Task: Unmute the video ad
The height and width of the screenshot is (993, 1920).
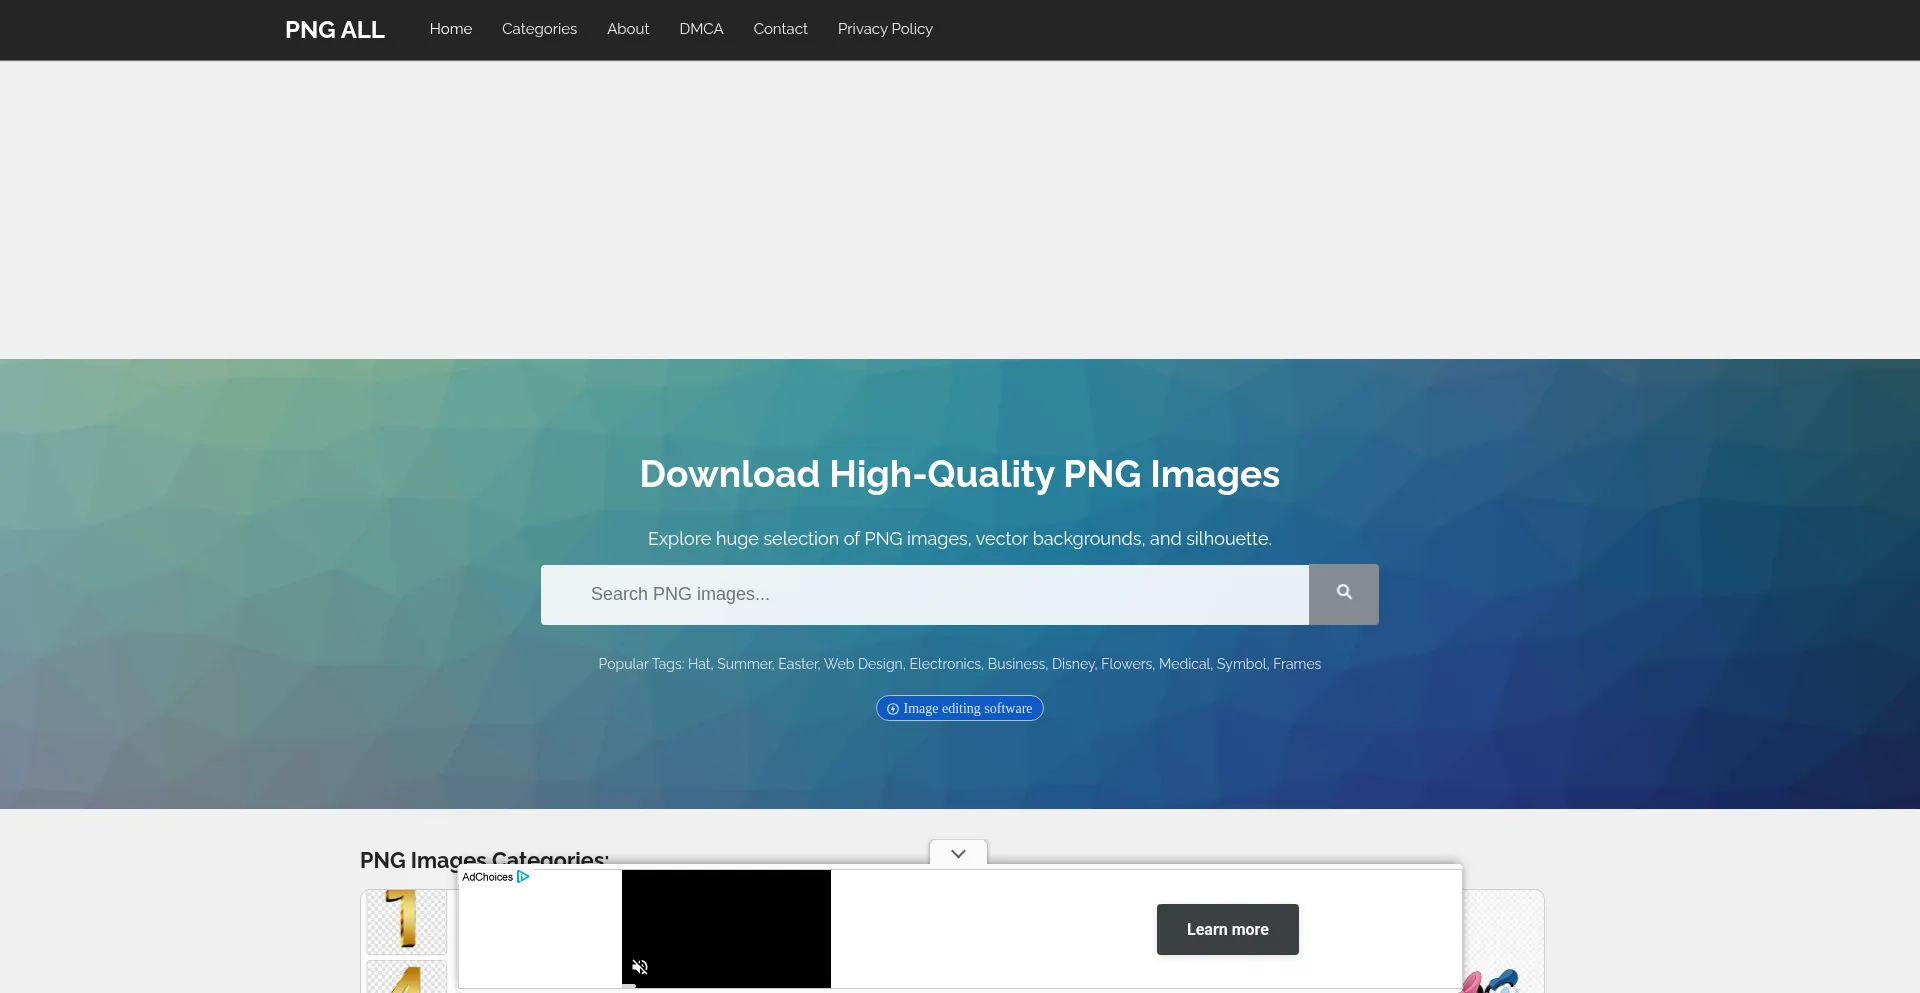Action: point(640,967)
